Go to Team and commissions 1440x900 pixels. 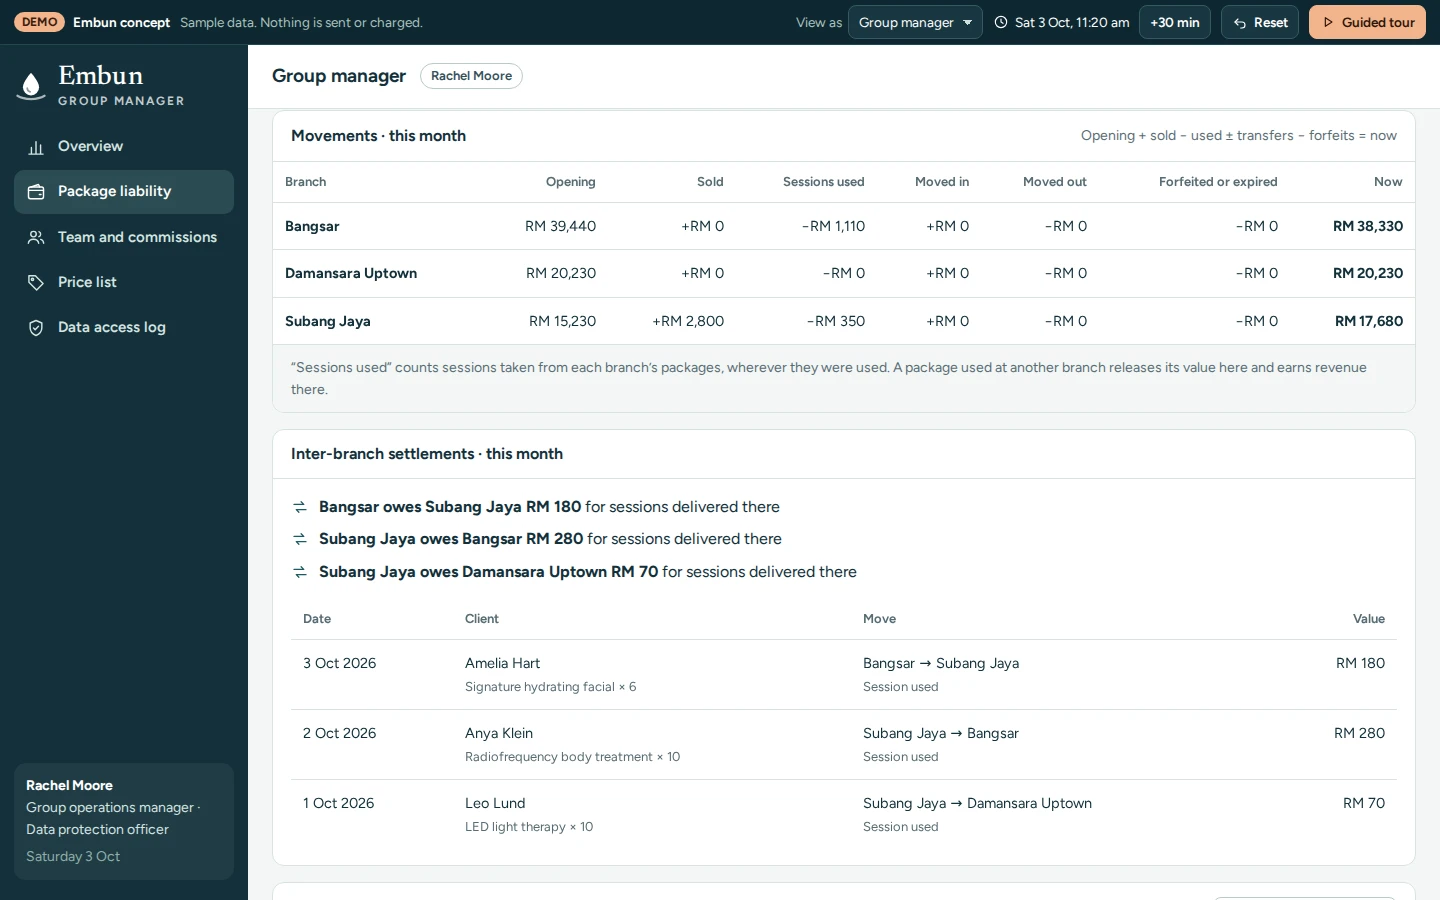(124, 237)
